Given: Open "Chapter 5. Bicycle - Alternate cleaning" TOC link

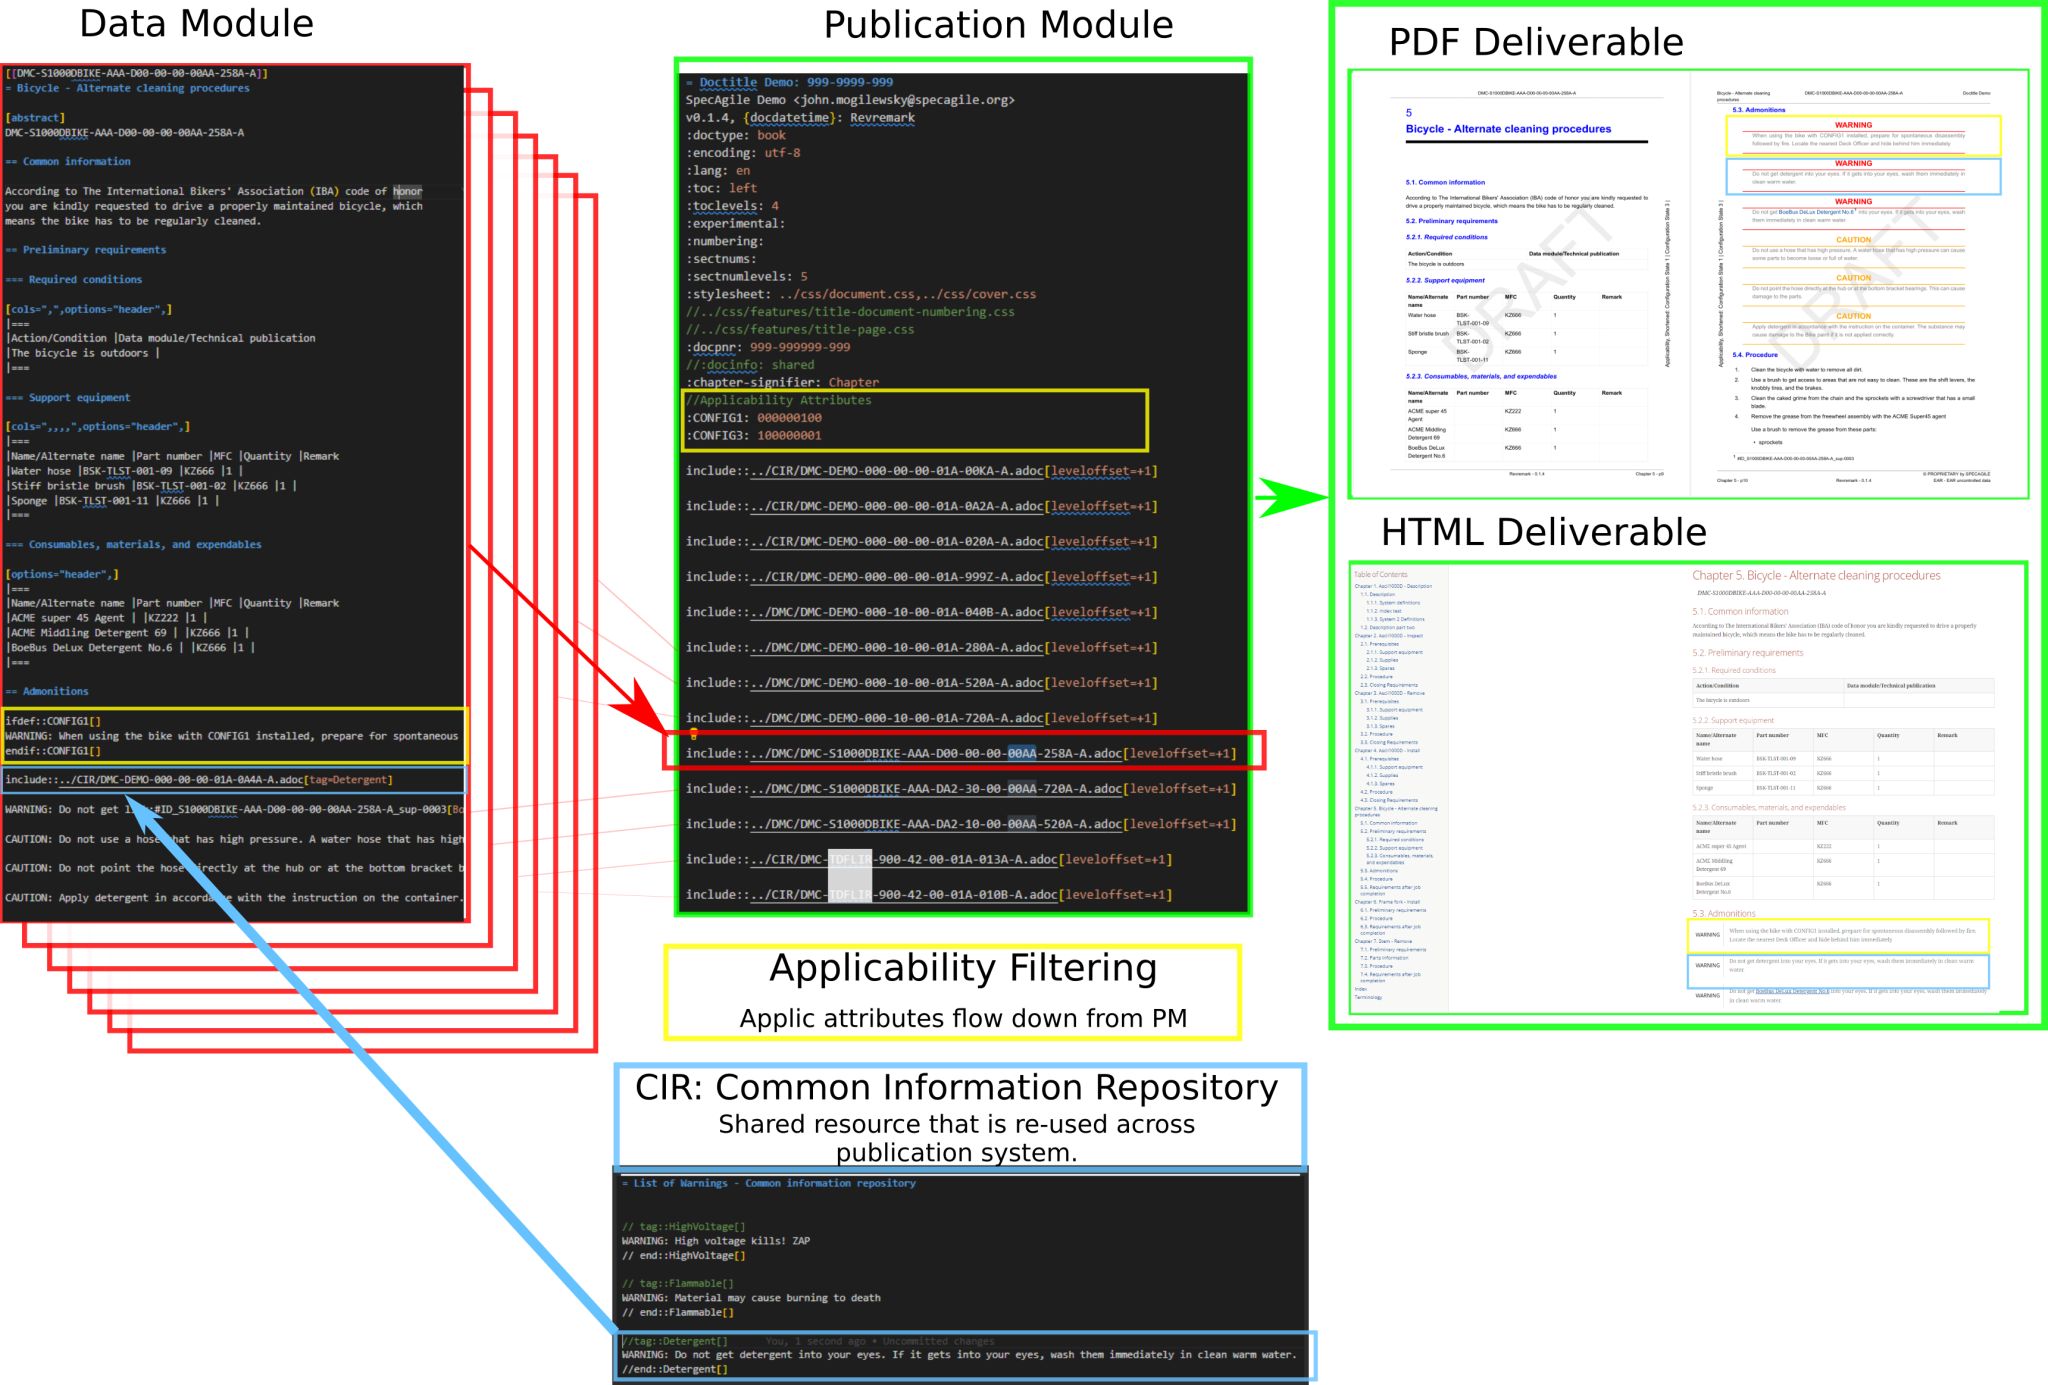Looking at the screenshot, I should (x=1396, y=808).
